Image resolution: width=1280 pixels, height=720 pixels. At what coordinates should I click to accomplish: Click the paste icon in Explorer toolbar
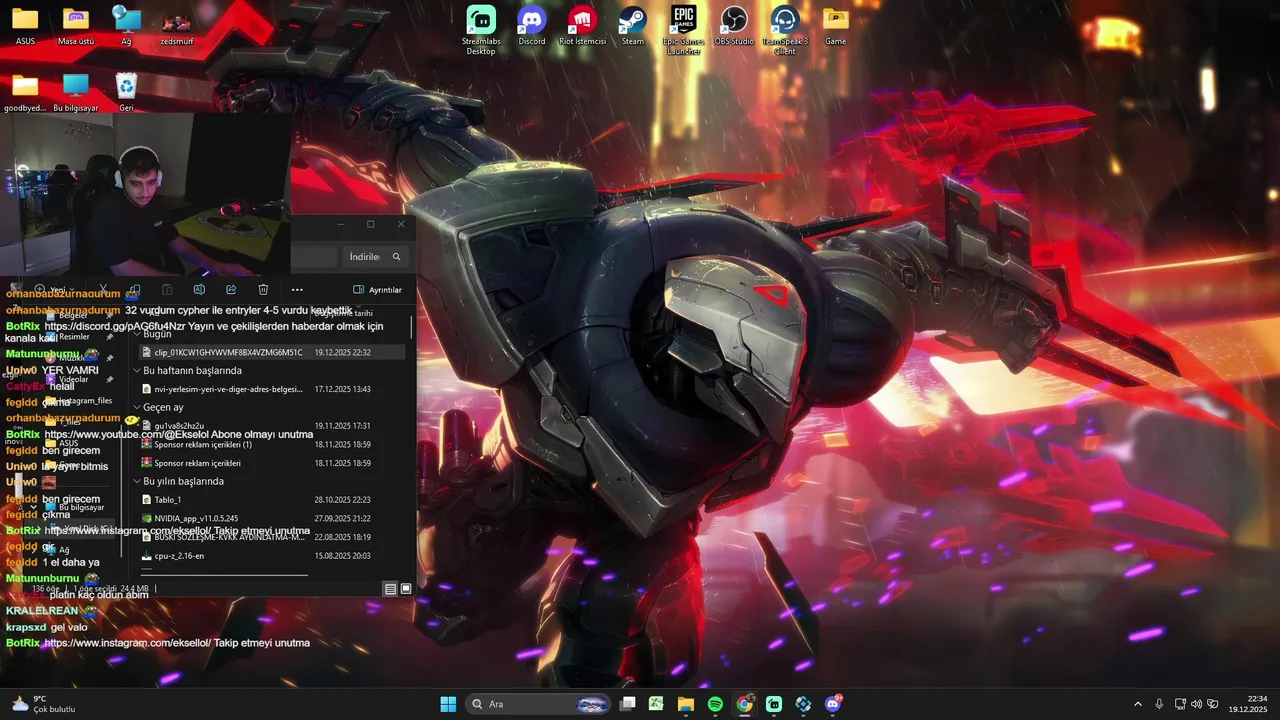[167, 290]
